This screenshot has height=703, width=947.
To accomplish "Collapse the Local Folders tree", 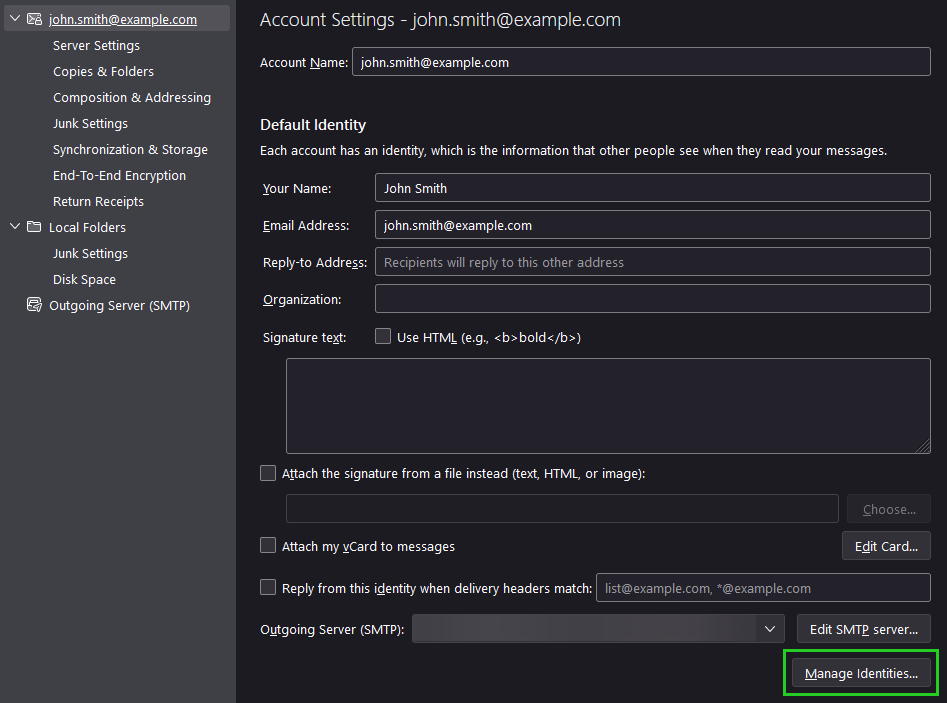I will (15, 227).
